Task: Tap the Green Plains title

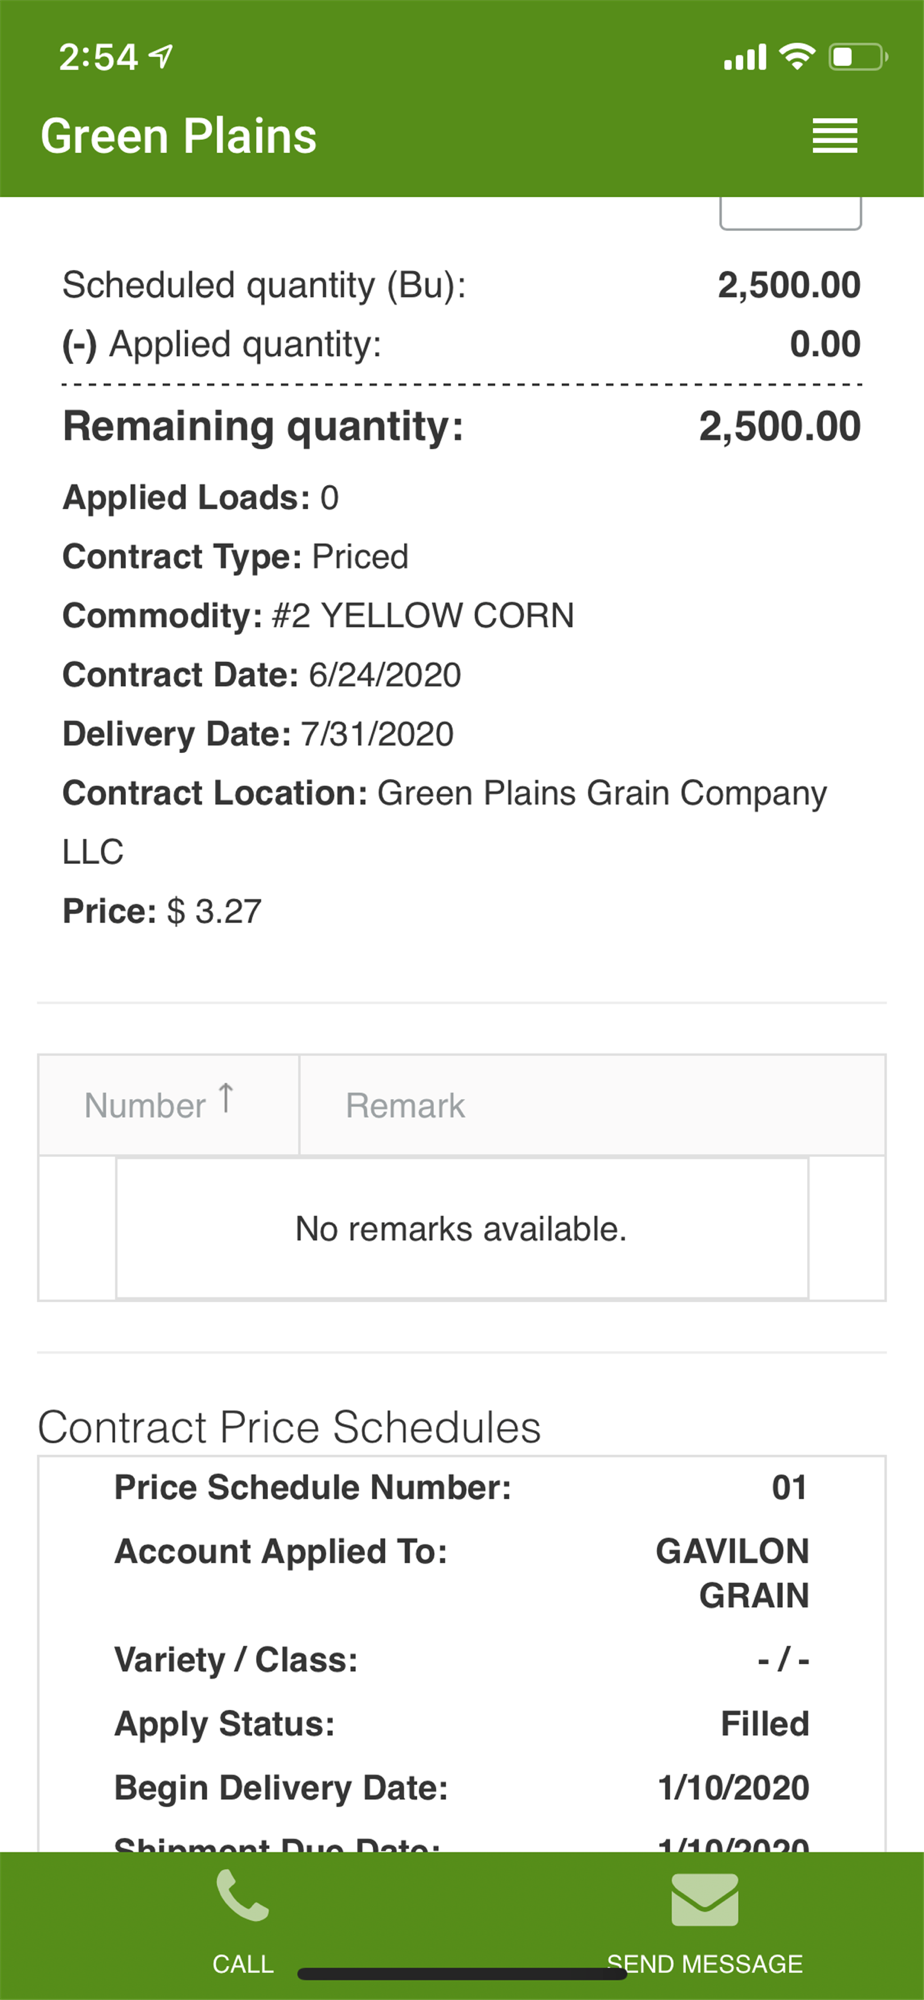Action: [179, 136]
